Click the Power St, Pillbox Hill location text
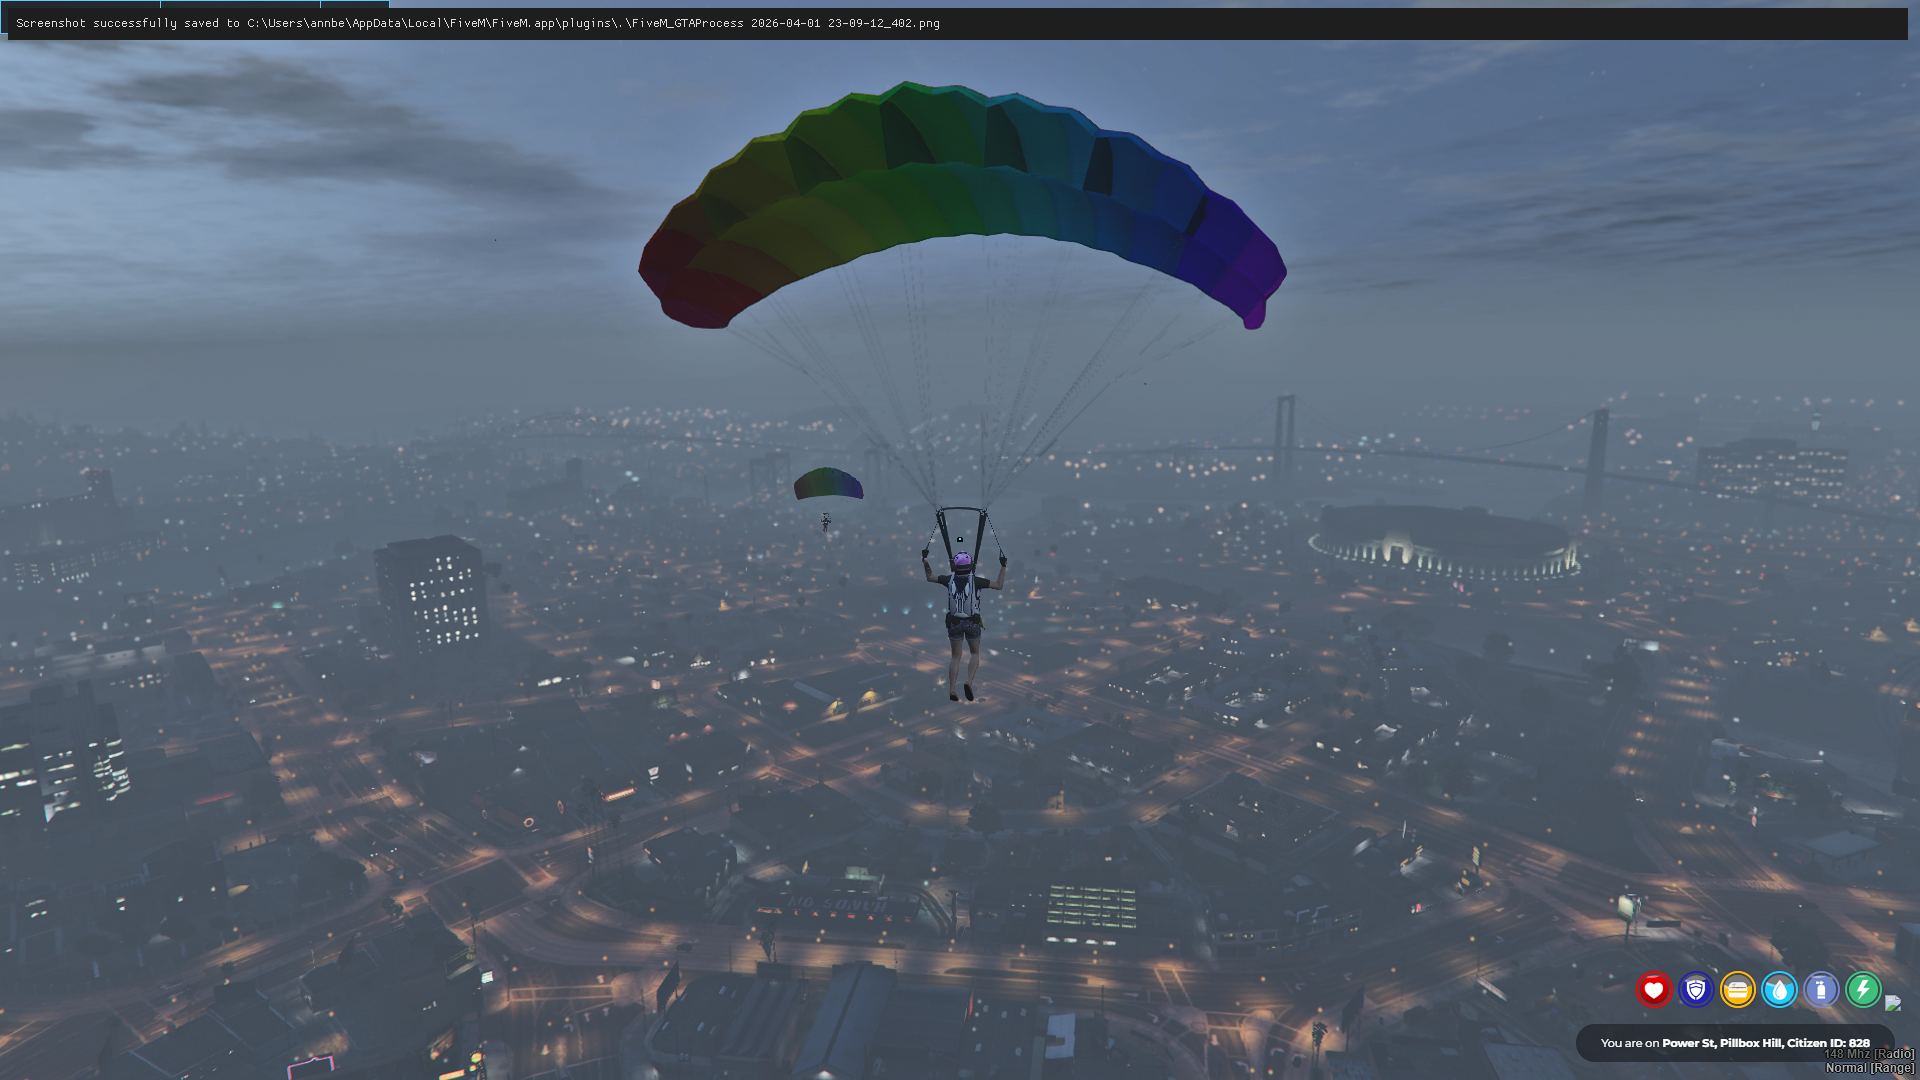This screenshot has width=1920, height=1080. [1722, 1043]
